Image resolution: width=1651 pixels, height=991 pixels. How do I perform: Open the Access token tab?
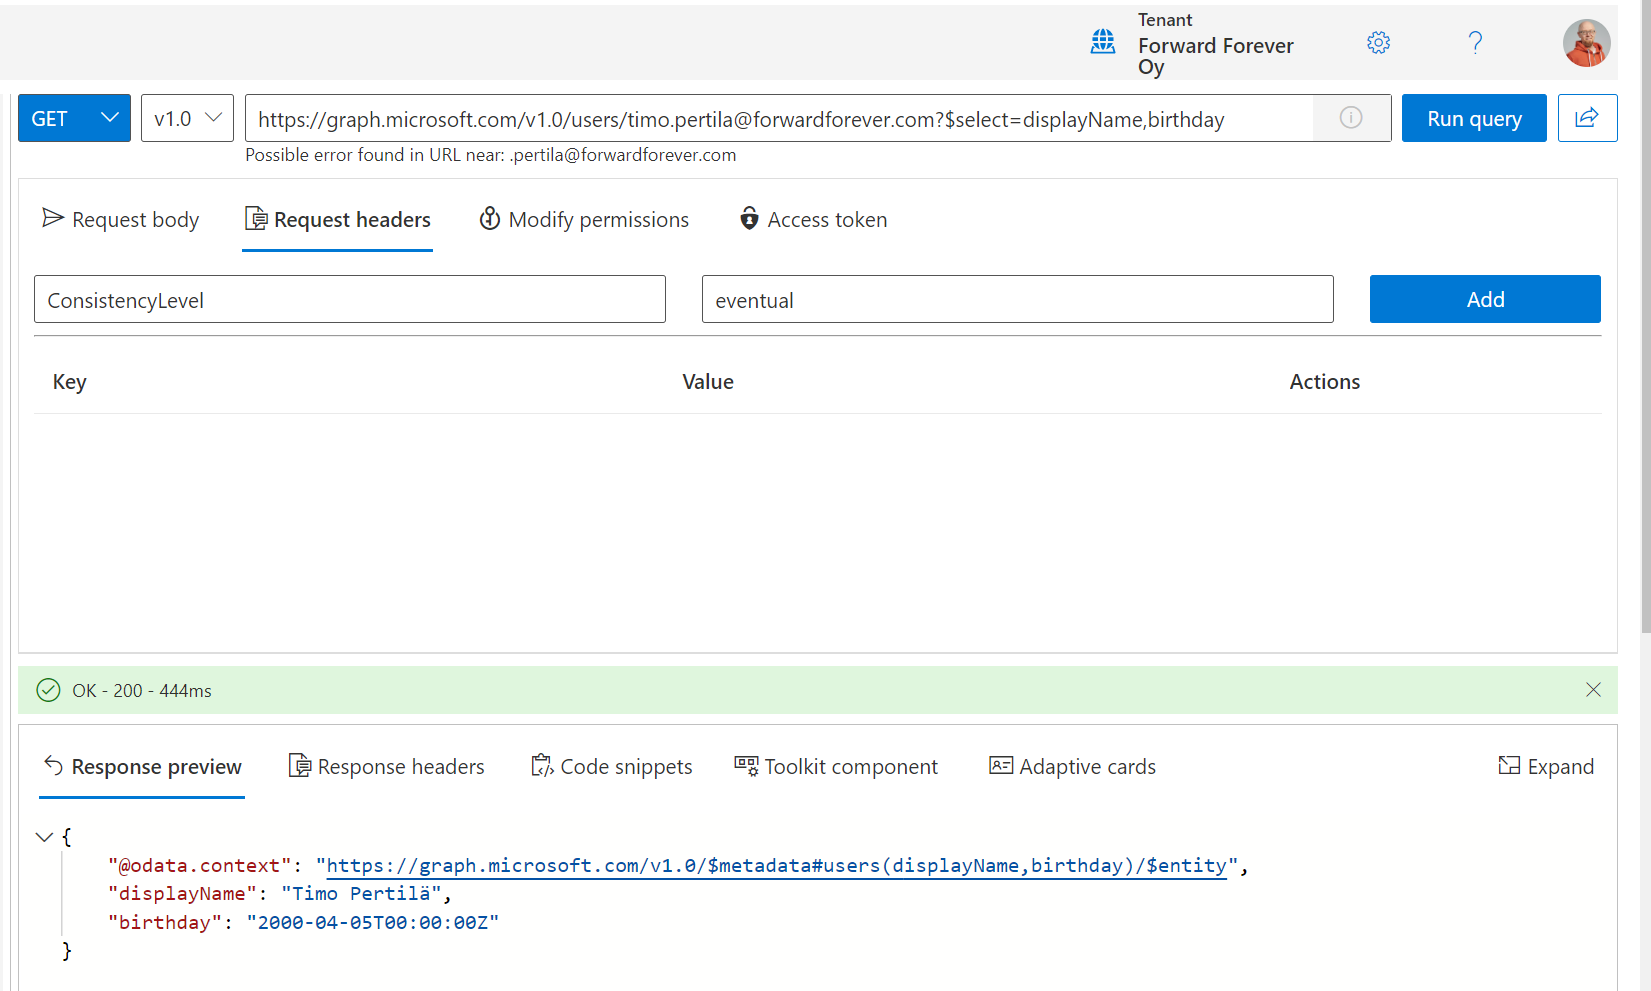pyautogui.click(x=813, y=219)
